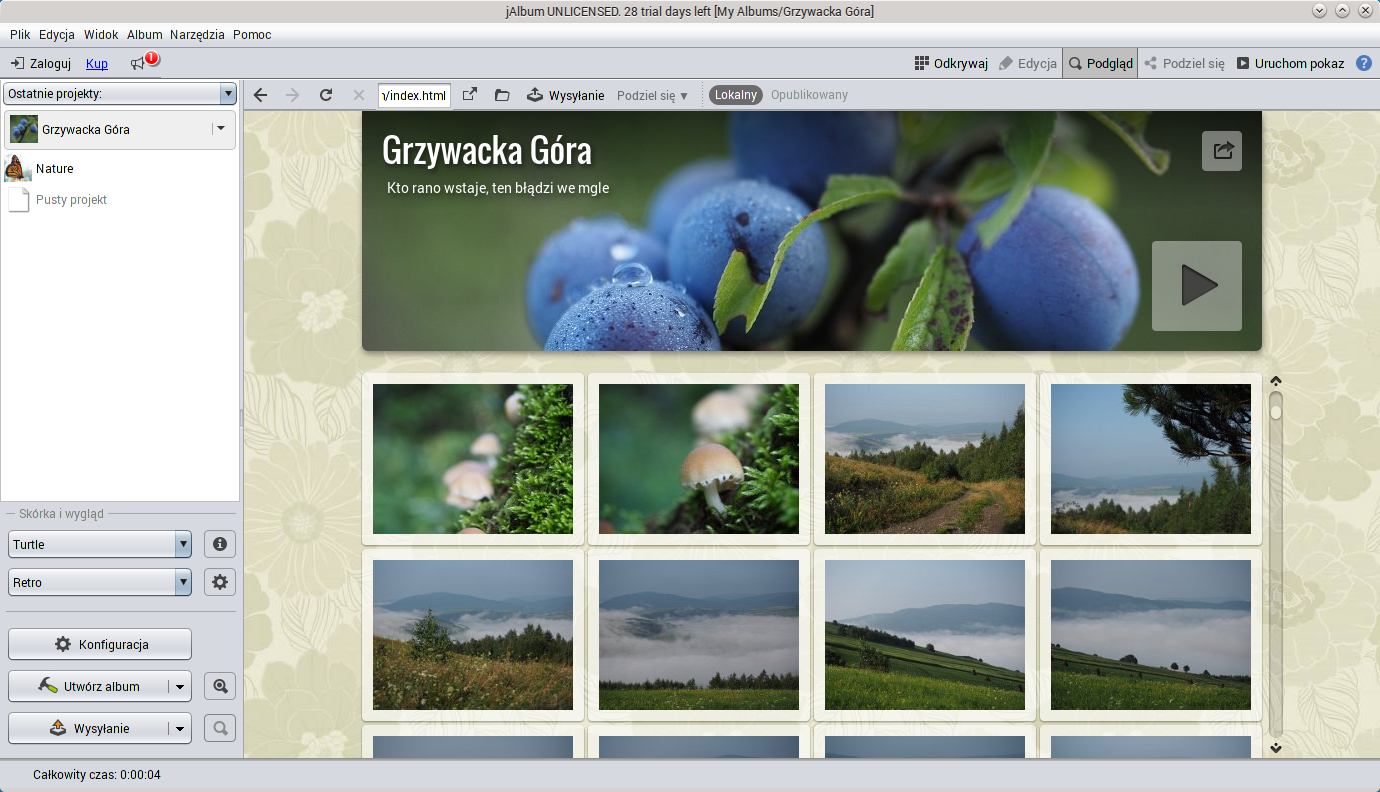Click the Grzywacka Góra album title

tap(487, 150)
